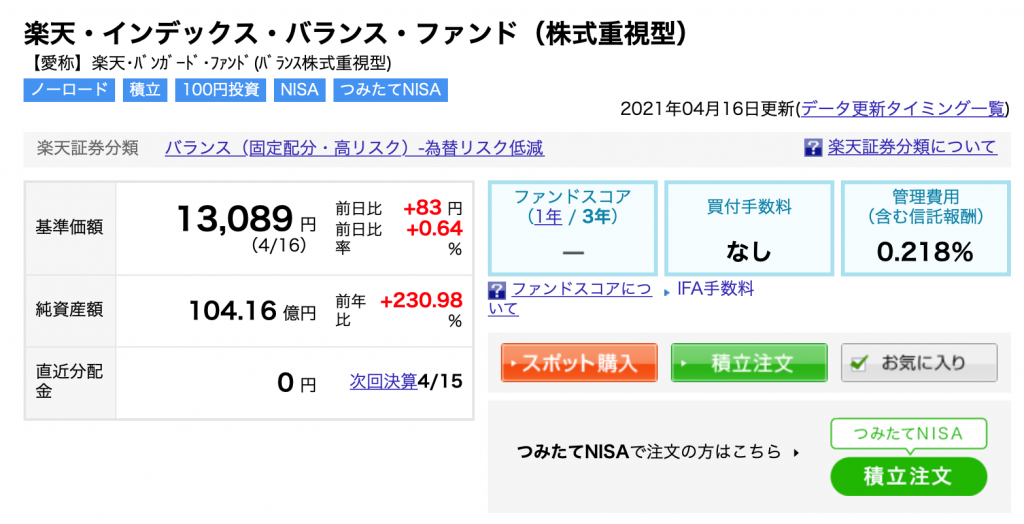Open the 楽天証券分類について link

coord(912,147)
